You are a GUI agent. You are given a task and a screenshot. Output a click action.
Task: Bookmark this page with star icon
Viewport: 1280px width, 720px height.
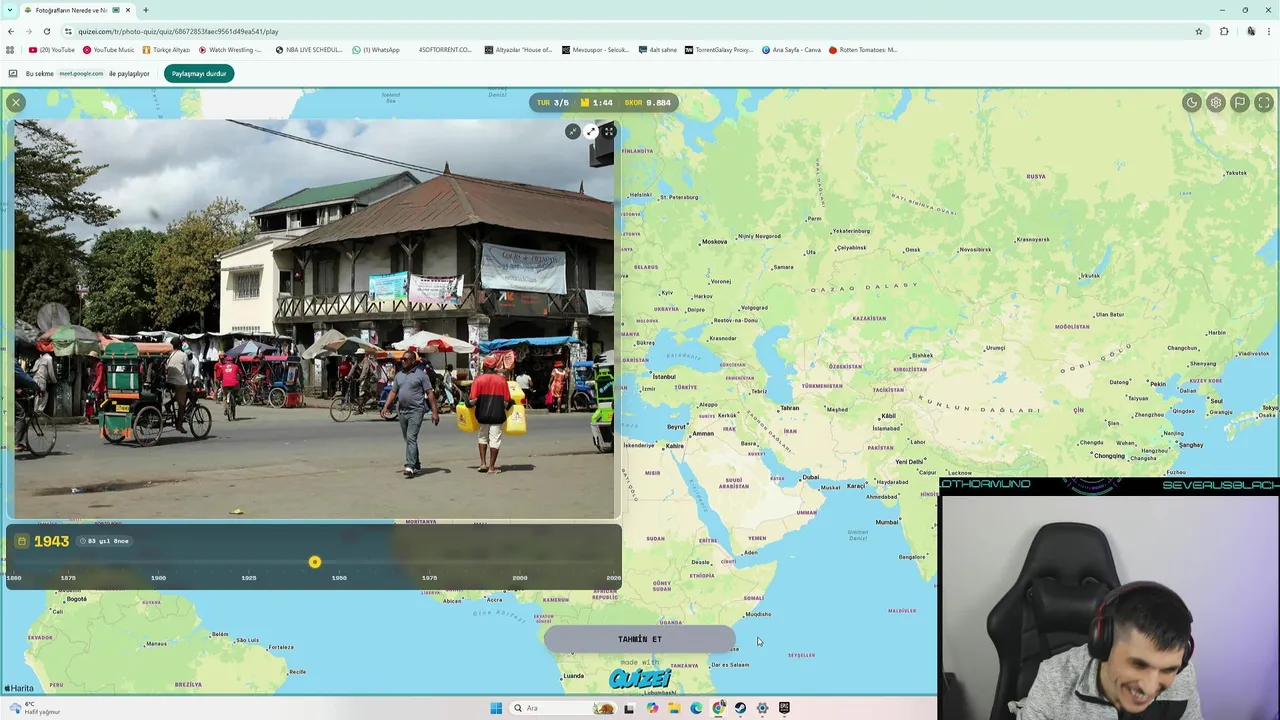coord(1199,31)
